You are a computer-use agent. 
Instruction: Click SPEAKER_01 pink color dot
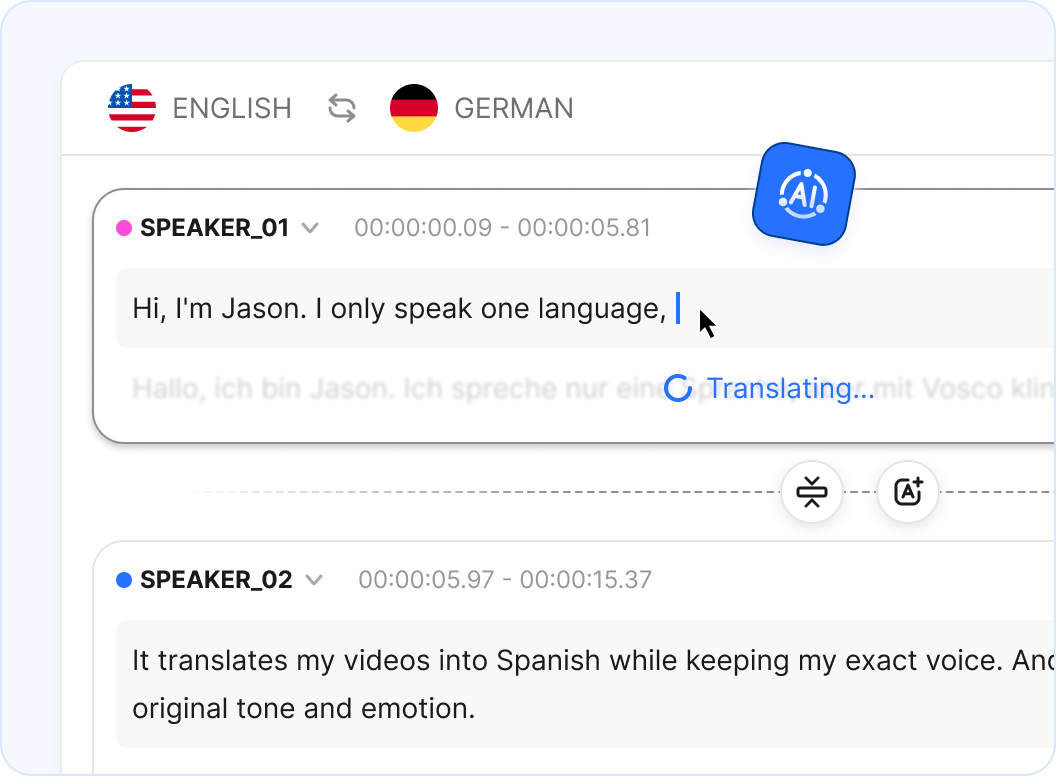click(x=124, y=228)
